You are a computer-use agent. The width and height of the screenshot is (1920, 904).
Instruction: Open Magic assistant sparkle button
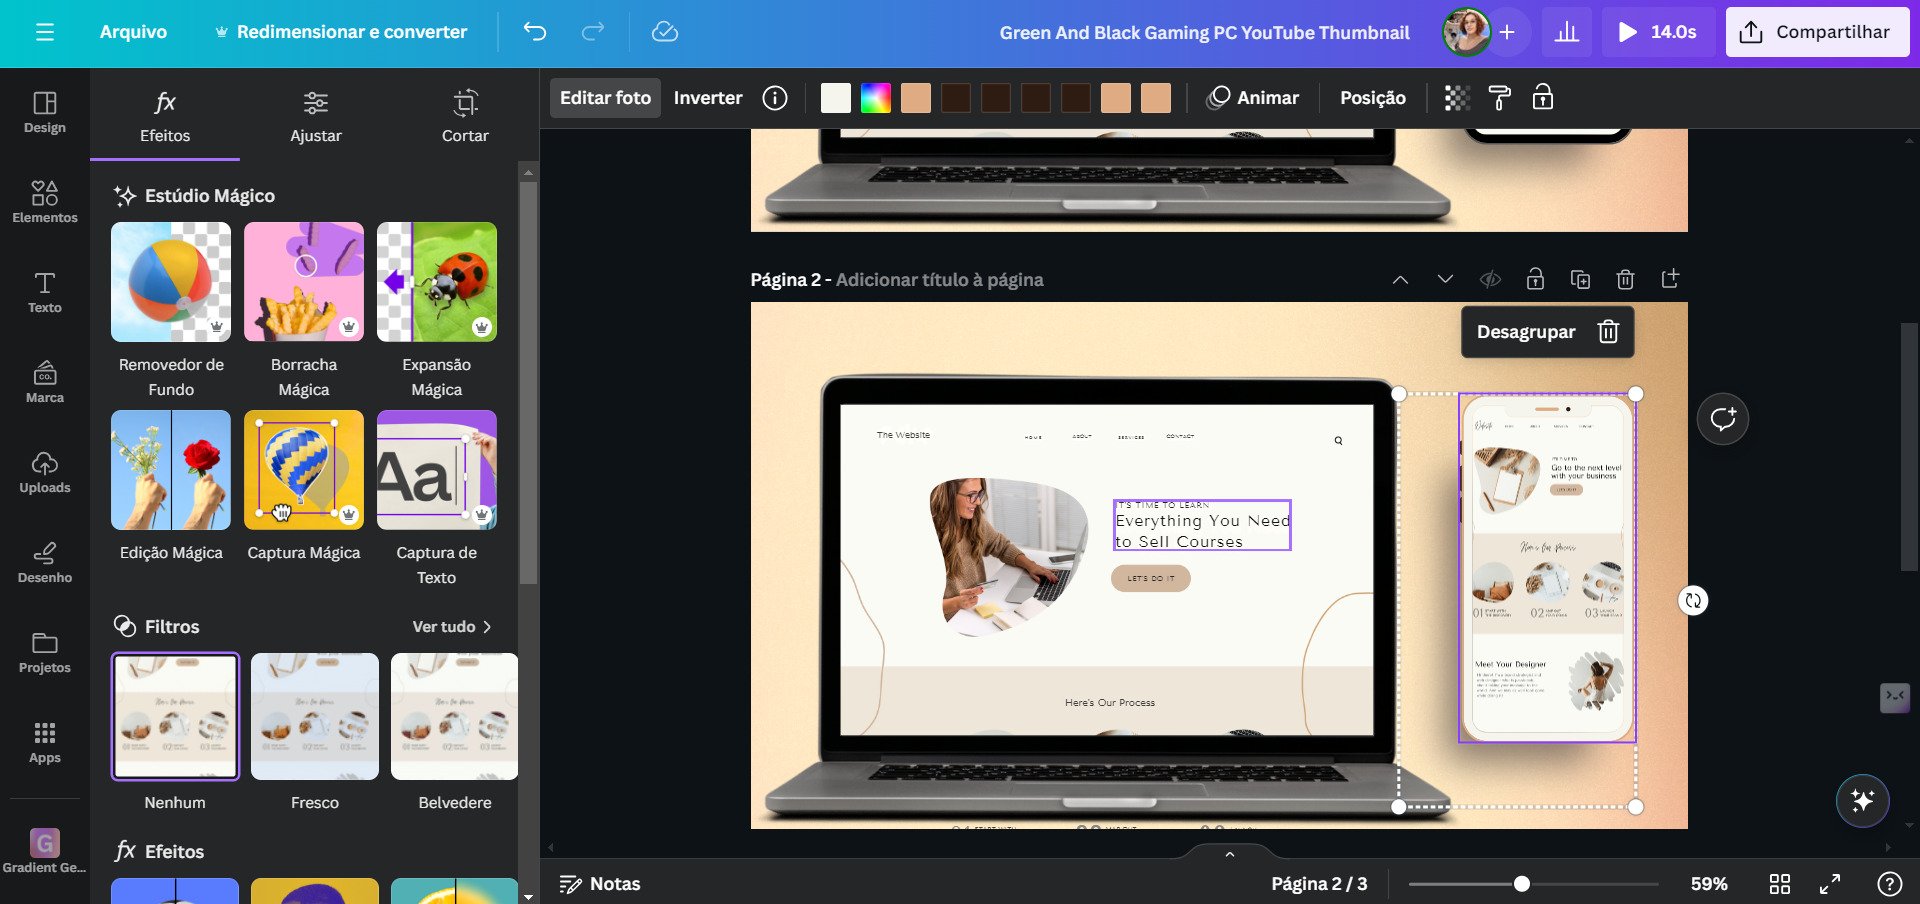click(1863, 800)
